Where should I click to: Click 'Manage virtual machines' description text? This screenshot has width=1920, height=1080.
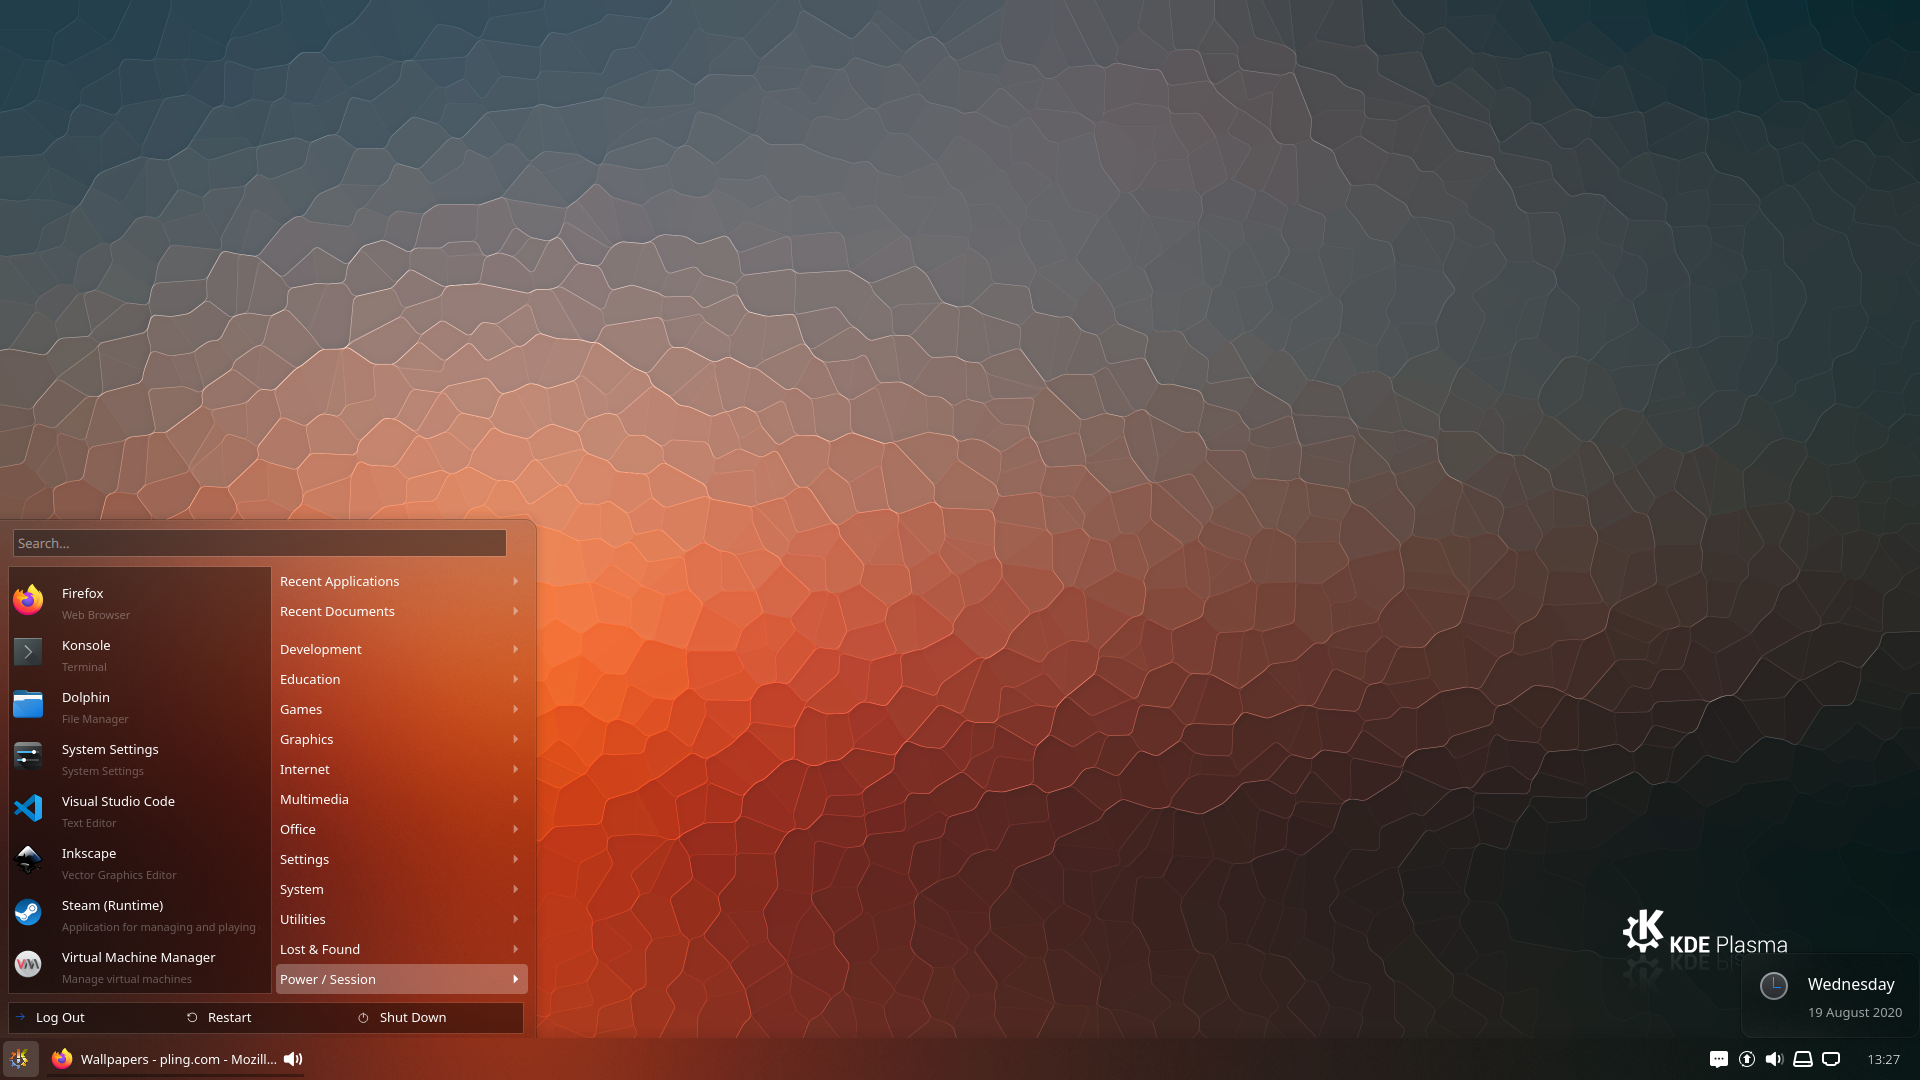pyautogui.click(x=127, y=979)
